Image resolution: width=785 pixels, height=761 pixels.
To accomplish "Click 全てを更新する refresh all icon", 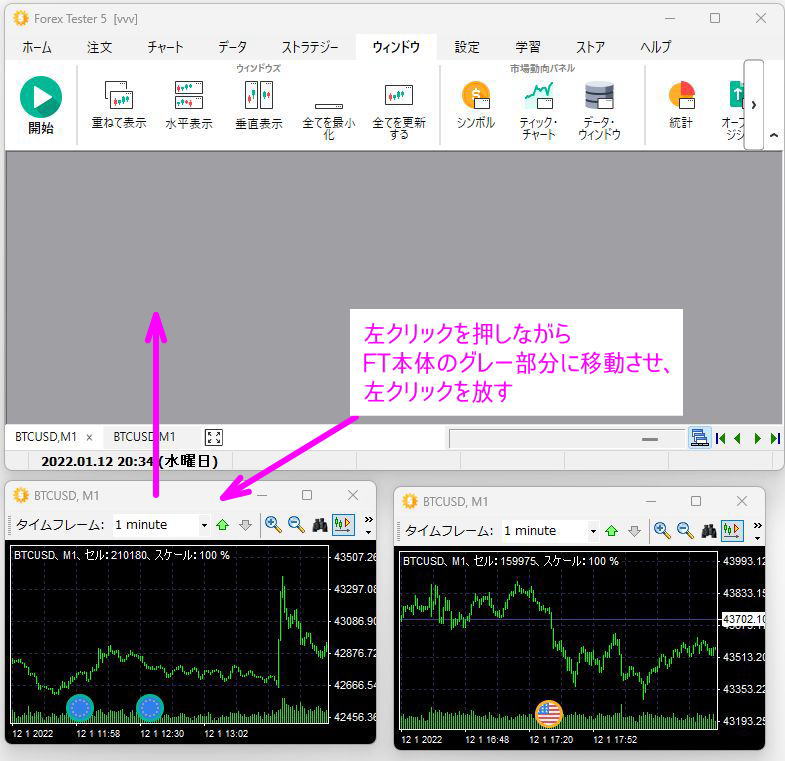I will (399, 95).
